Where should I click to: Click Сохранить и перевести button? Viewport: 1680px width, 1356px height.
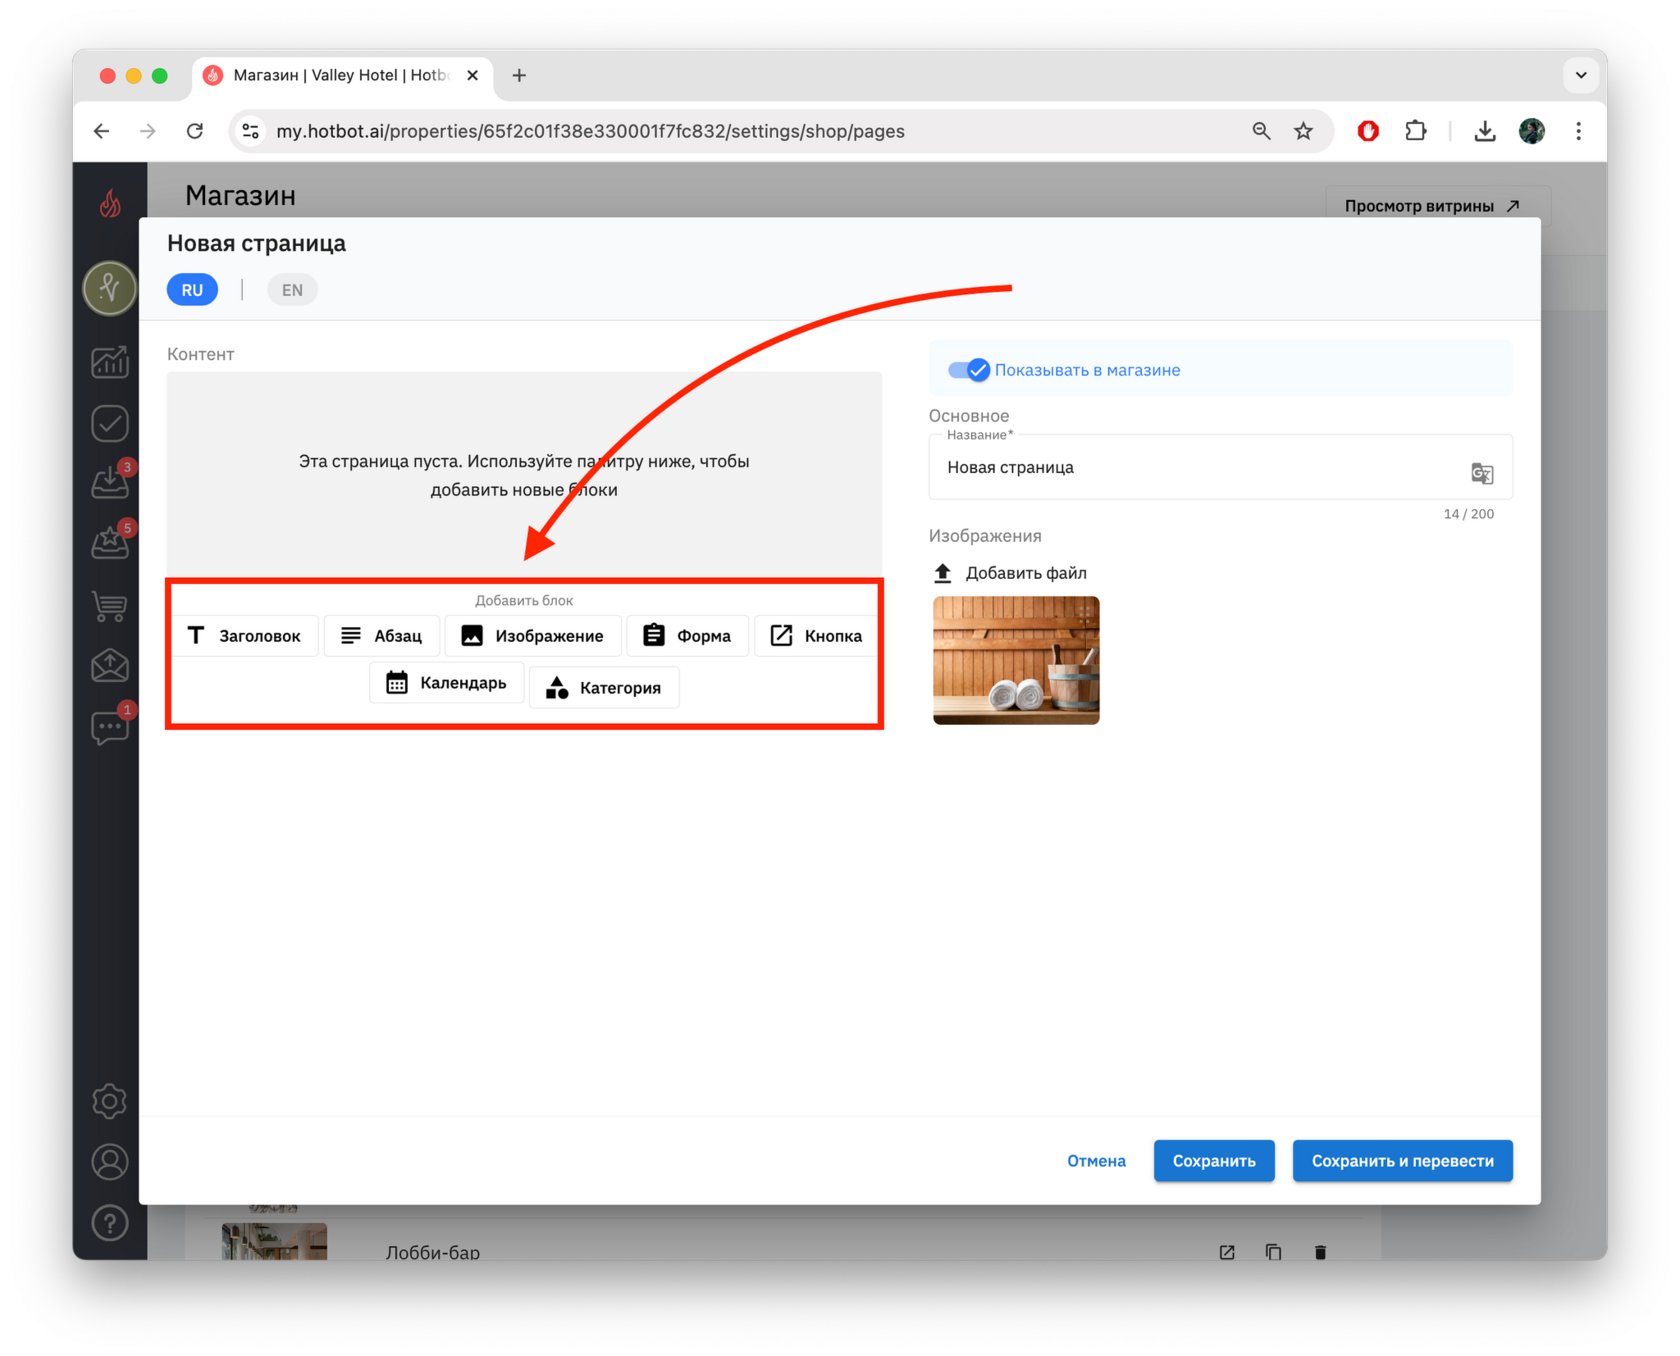pos(1402,1161)
